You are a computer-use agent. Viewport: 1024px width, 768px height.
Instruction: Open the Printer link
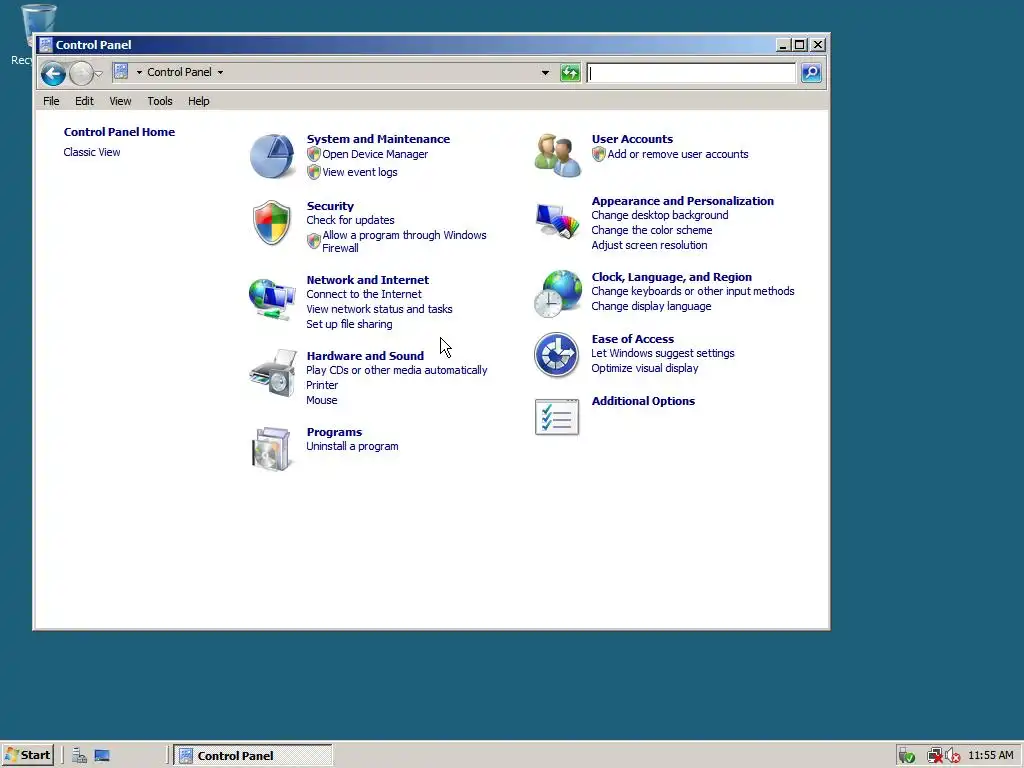[x=322, y=385]
